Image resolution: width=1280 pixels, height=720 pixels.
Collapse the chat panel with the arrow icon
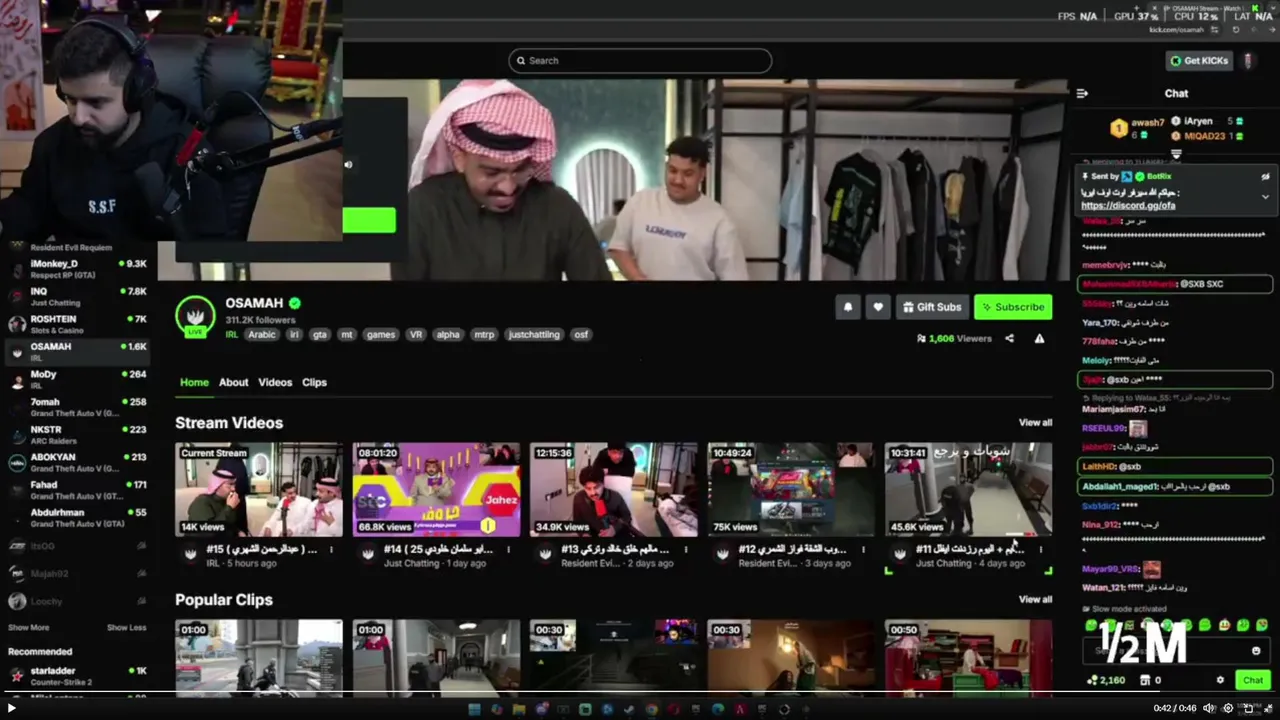pos(1082,93)
